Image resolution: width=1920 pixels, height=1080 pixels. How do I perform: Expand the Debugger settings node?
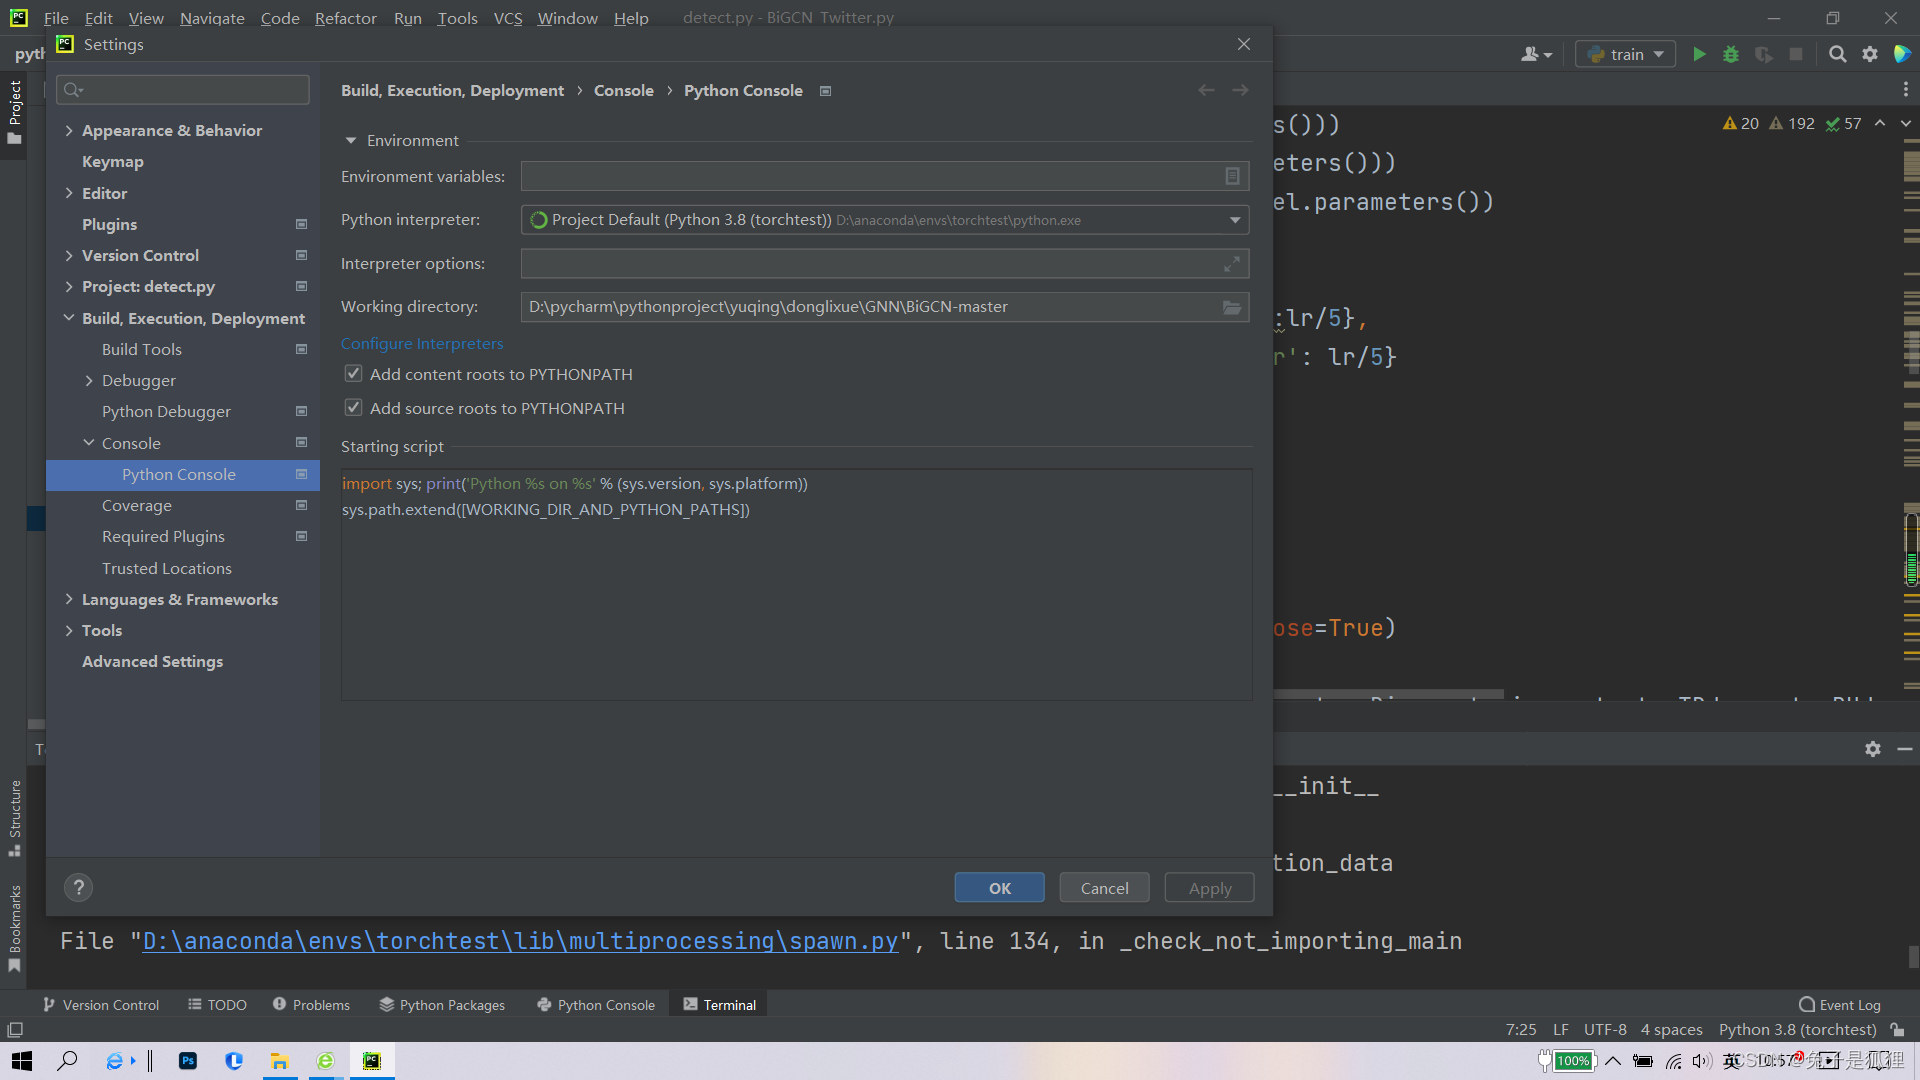coord(89,381)
